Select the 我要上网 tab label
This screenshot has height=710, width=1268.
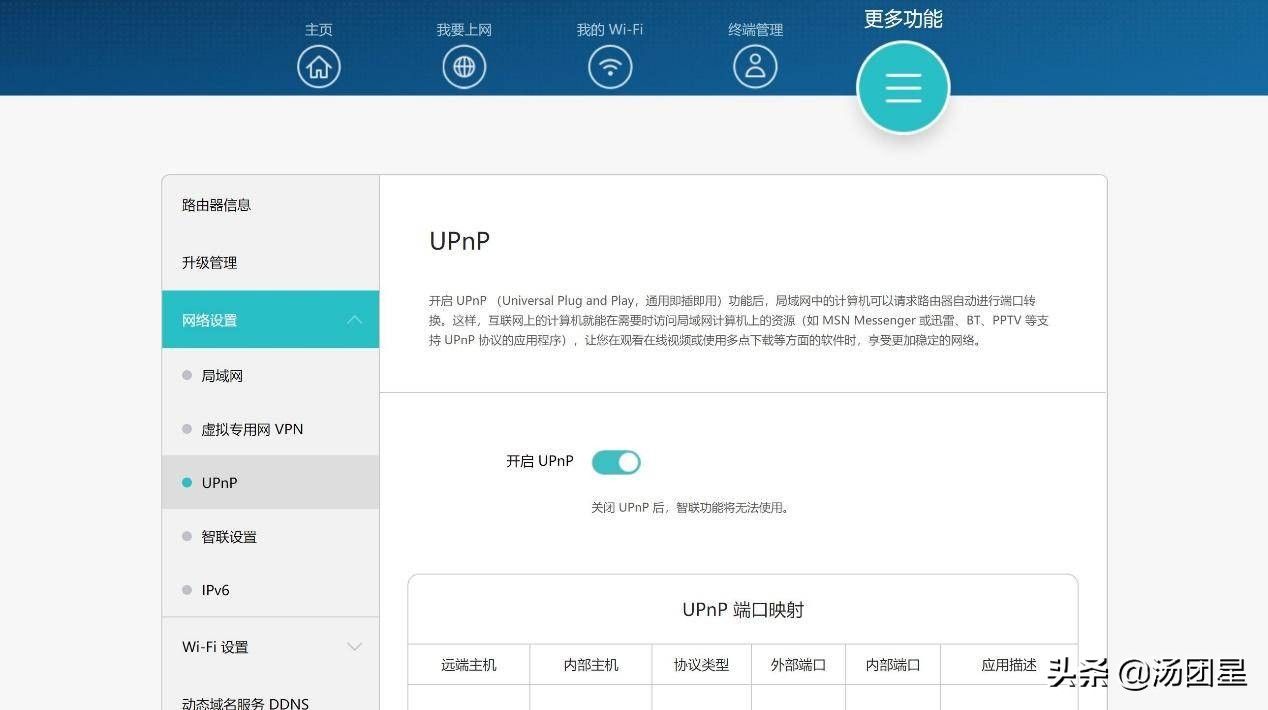click(464, 29)
